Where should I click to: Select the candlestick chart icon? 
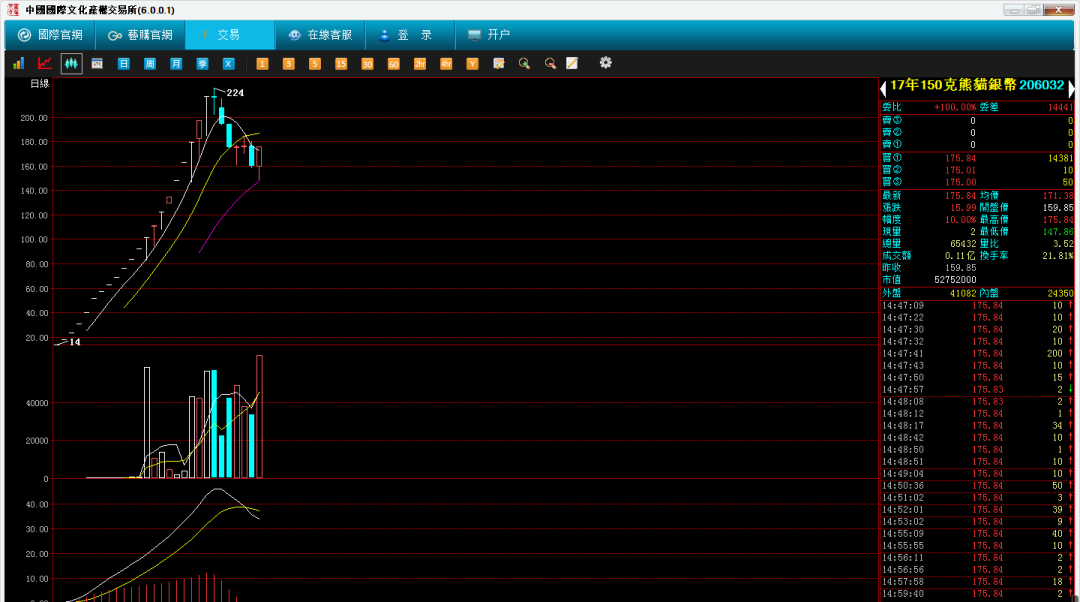[71, 63]
